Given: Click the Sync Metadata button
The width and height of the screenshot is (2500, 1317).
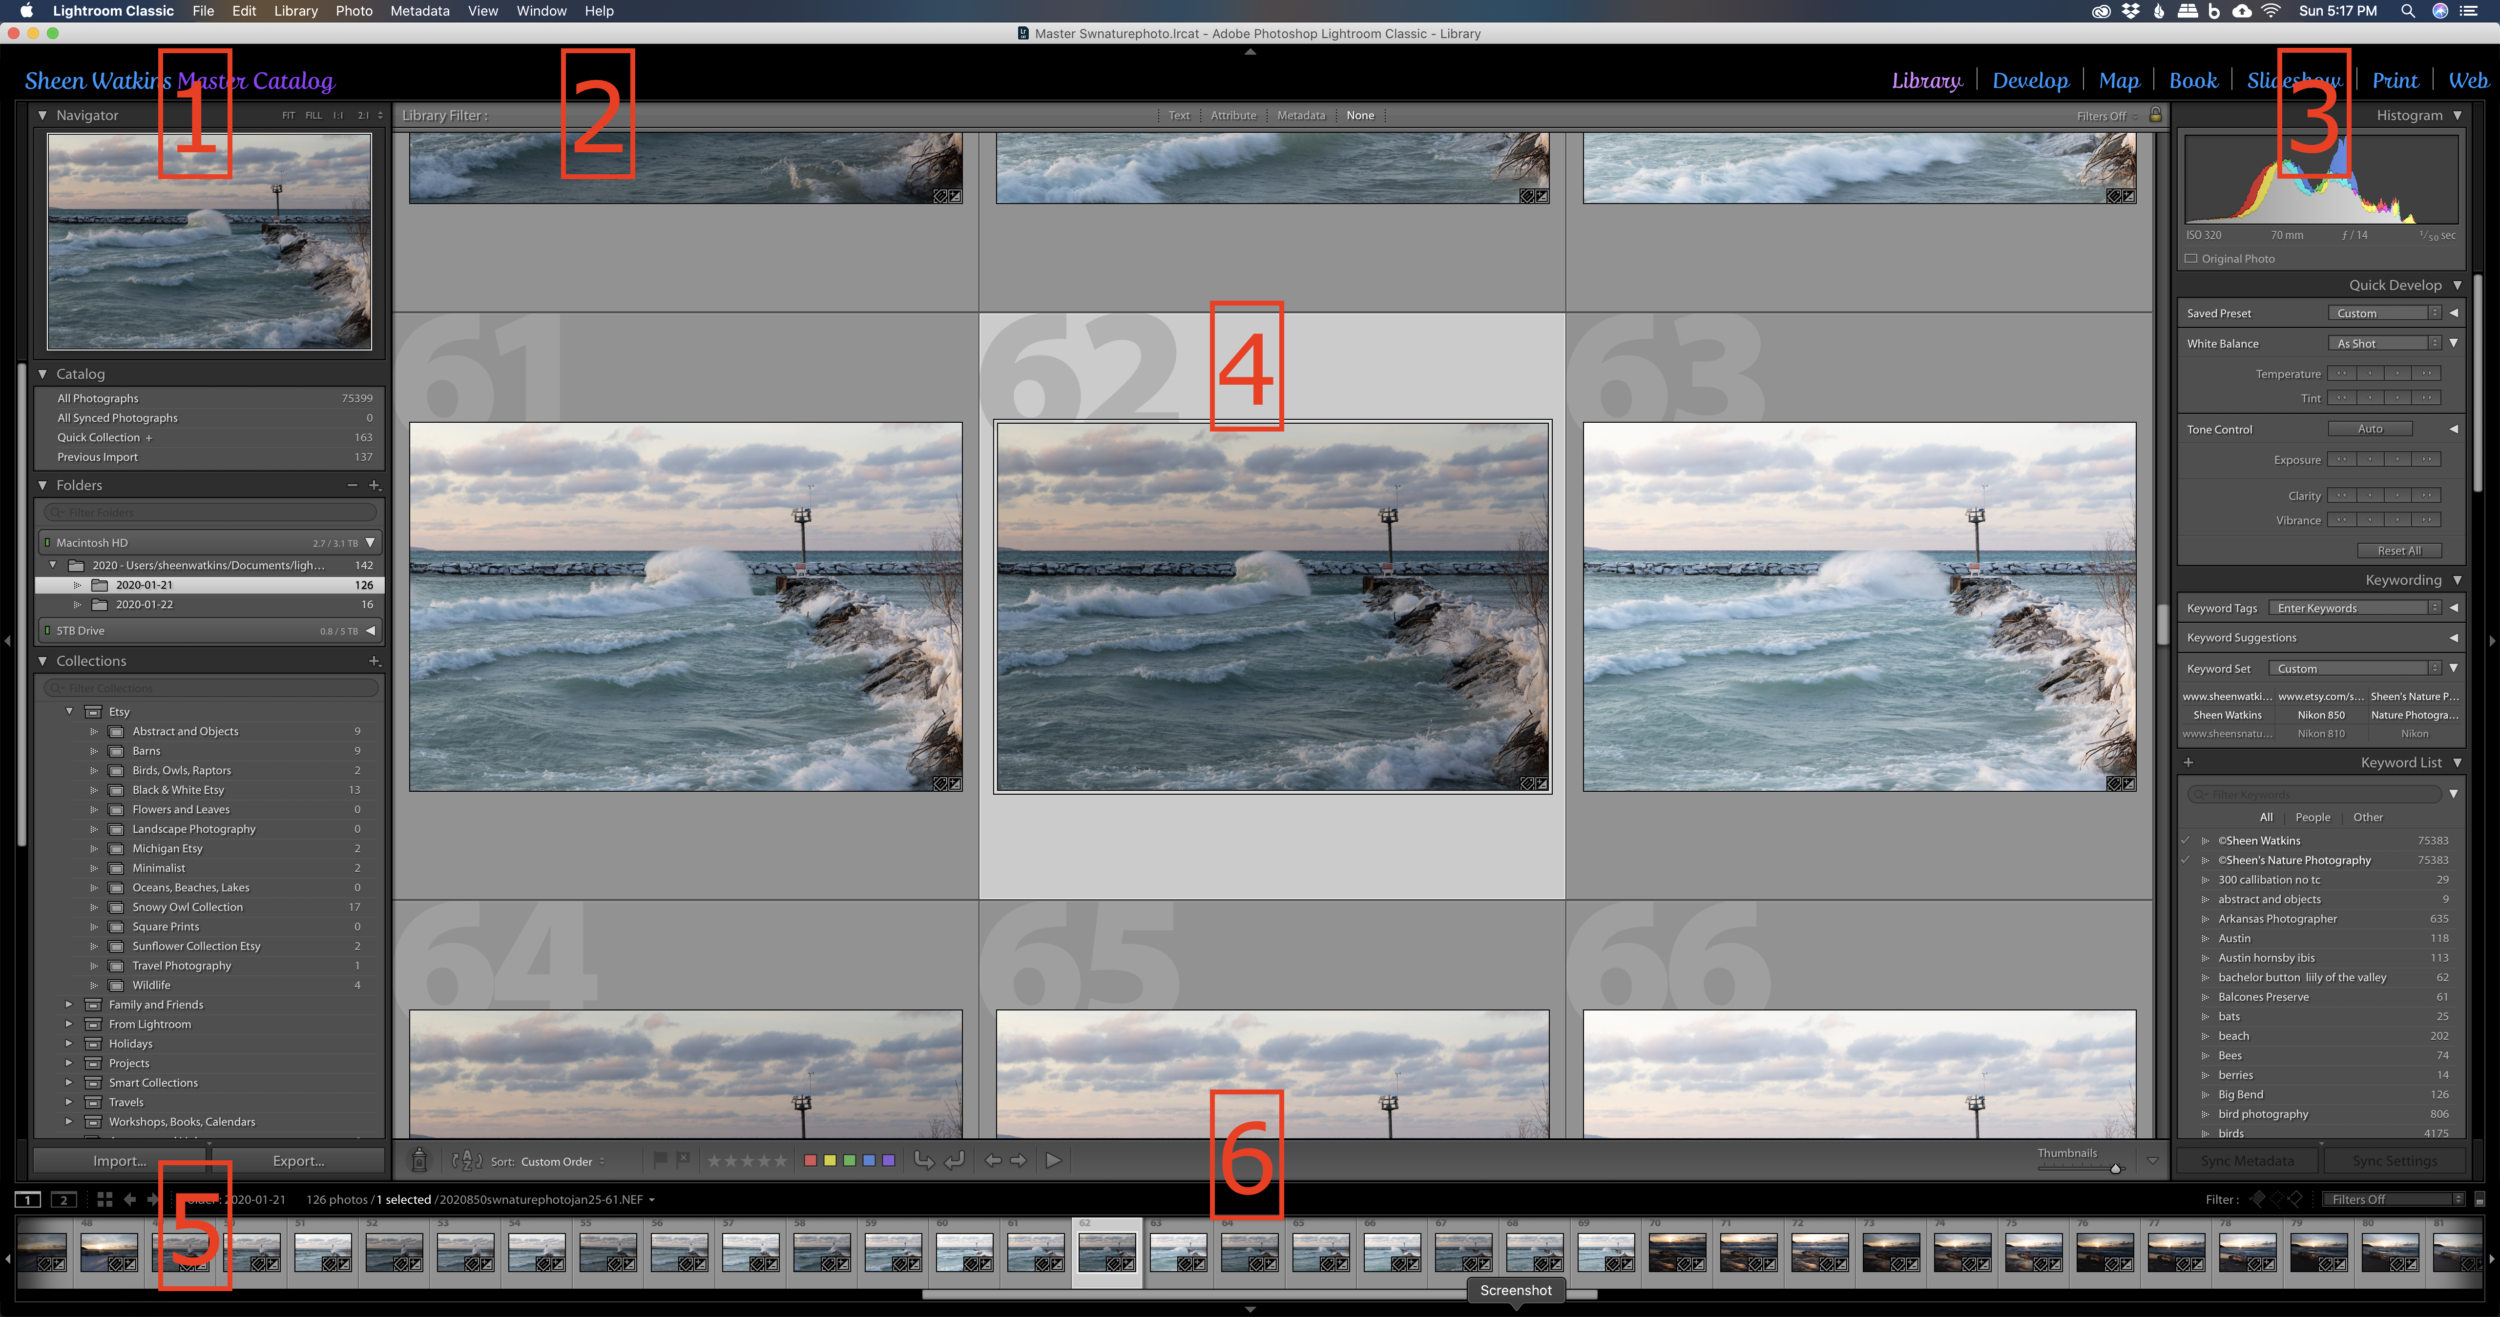Looking at the screenshot, I should click(2247, 1161).
